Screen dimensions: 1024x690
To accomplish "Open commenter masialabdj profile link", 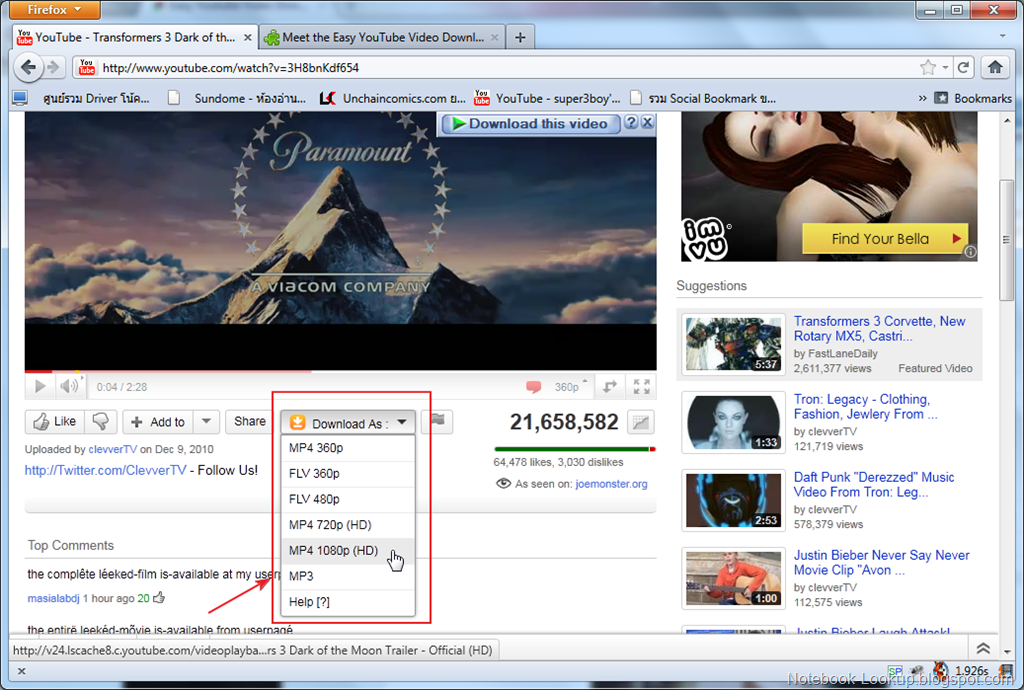I will pos(53,598).
